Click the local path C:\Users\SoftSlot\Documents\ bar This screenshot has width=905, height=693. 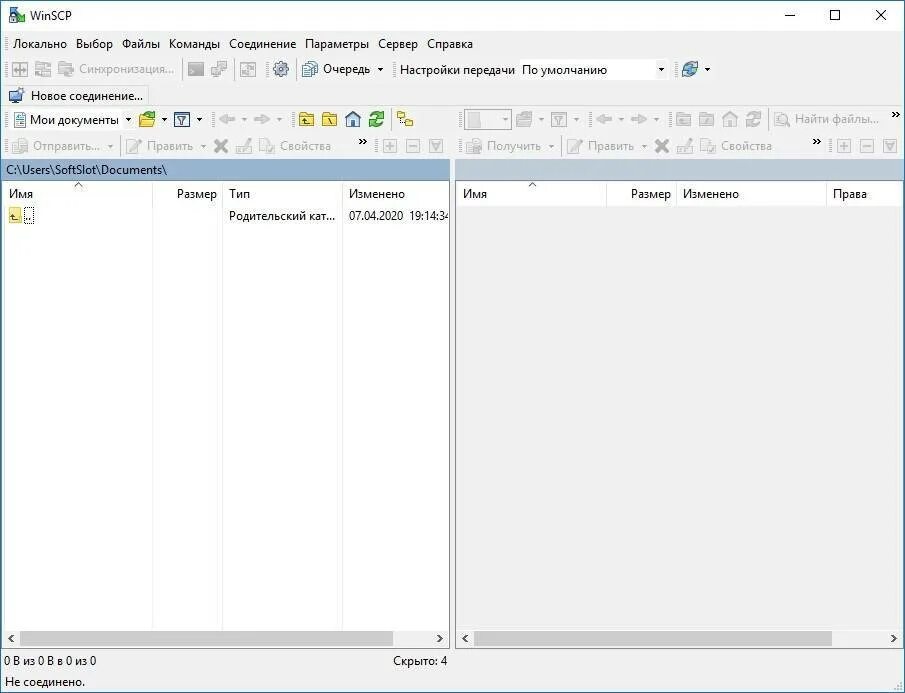225,170
